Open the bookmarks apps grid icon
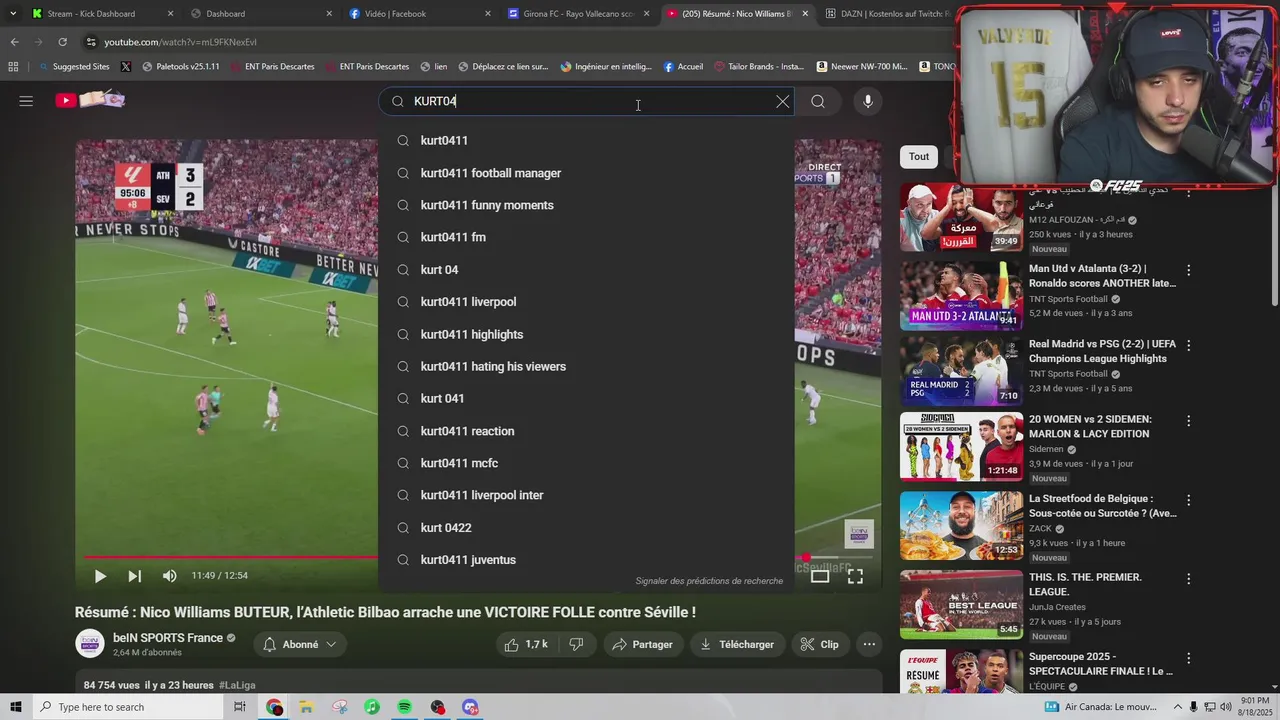Viewport: 1280px width, 720px height. click(13, 67)
